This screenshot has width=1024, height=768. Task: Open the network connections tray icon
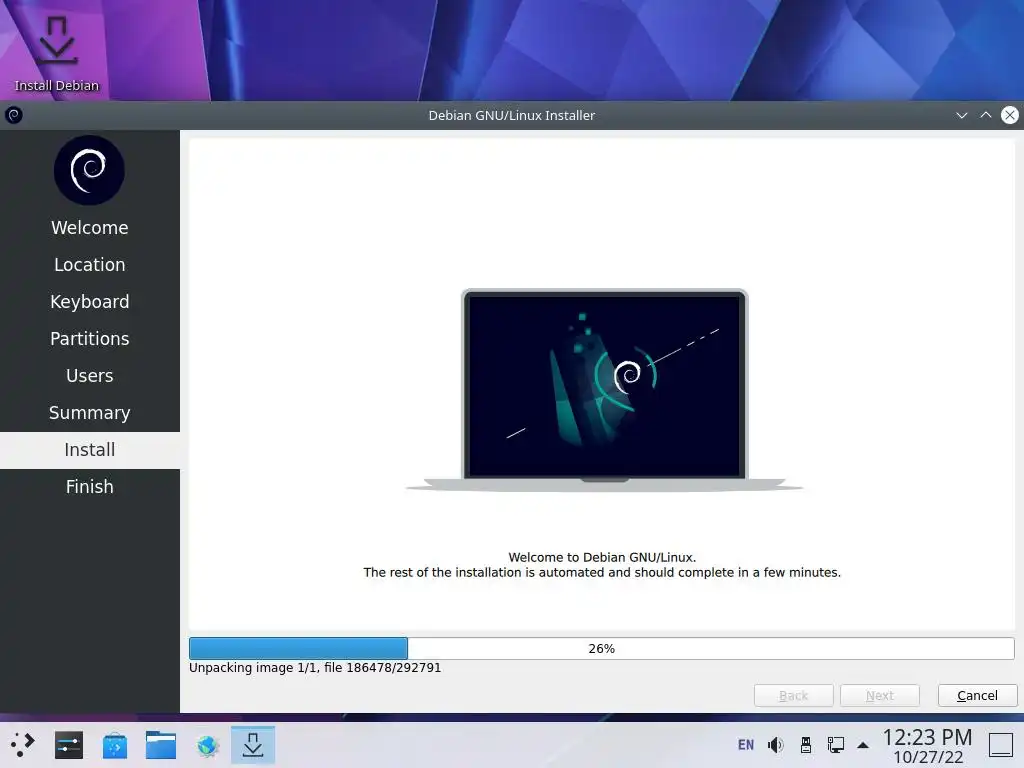pyautogui.click(x=836, y=745)
